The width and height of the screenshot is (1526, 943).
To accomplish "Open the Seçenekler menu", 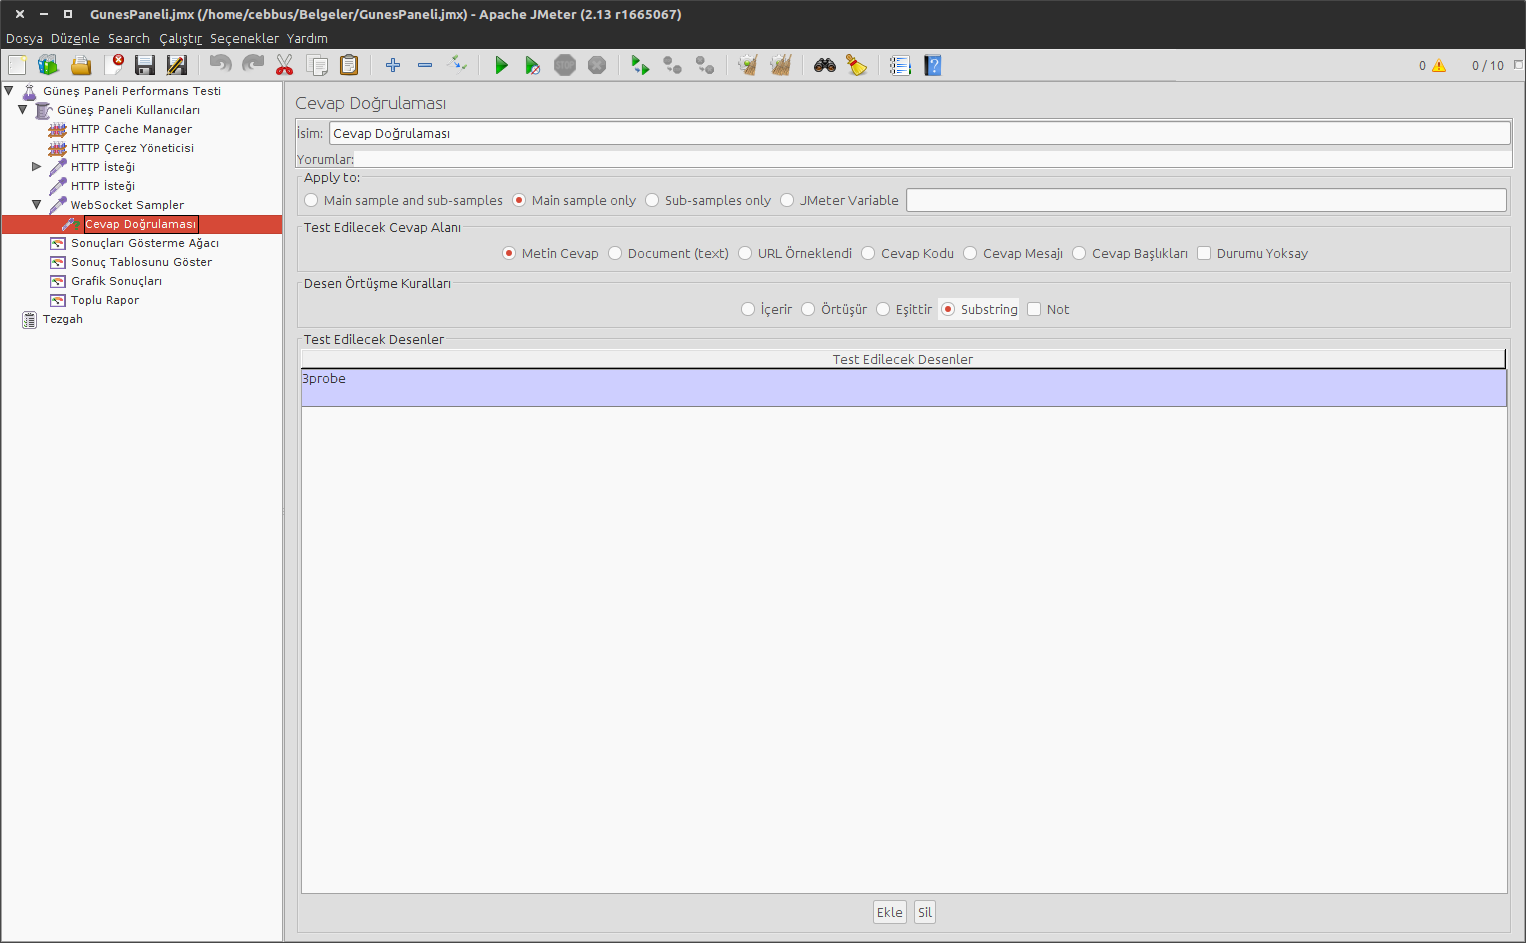I will 244,39.
